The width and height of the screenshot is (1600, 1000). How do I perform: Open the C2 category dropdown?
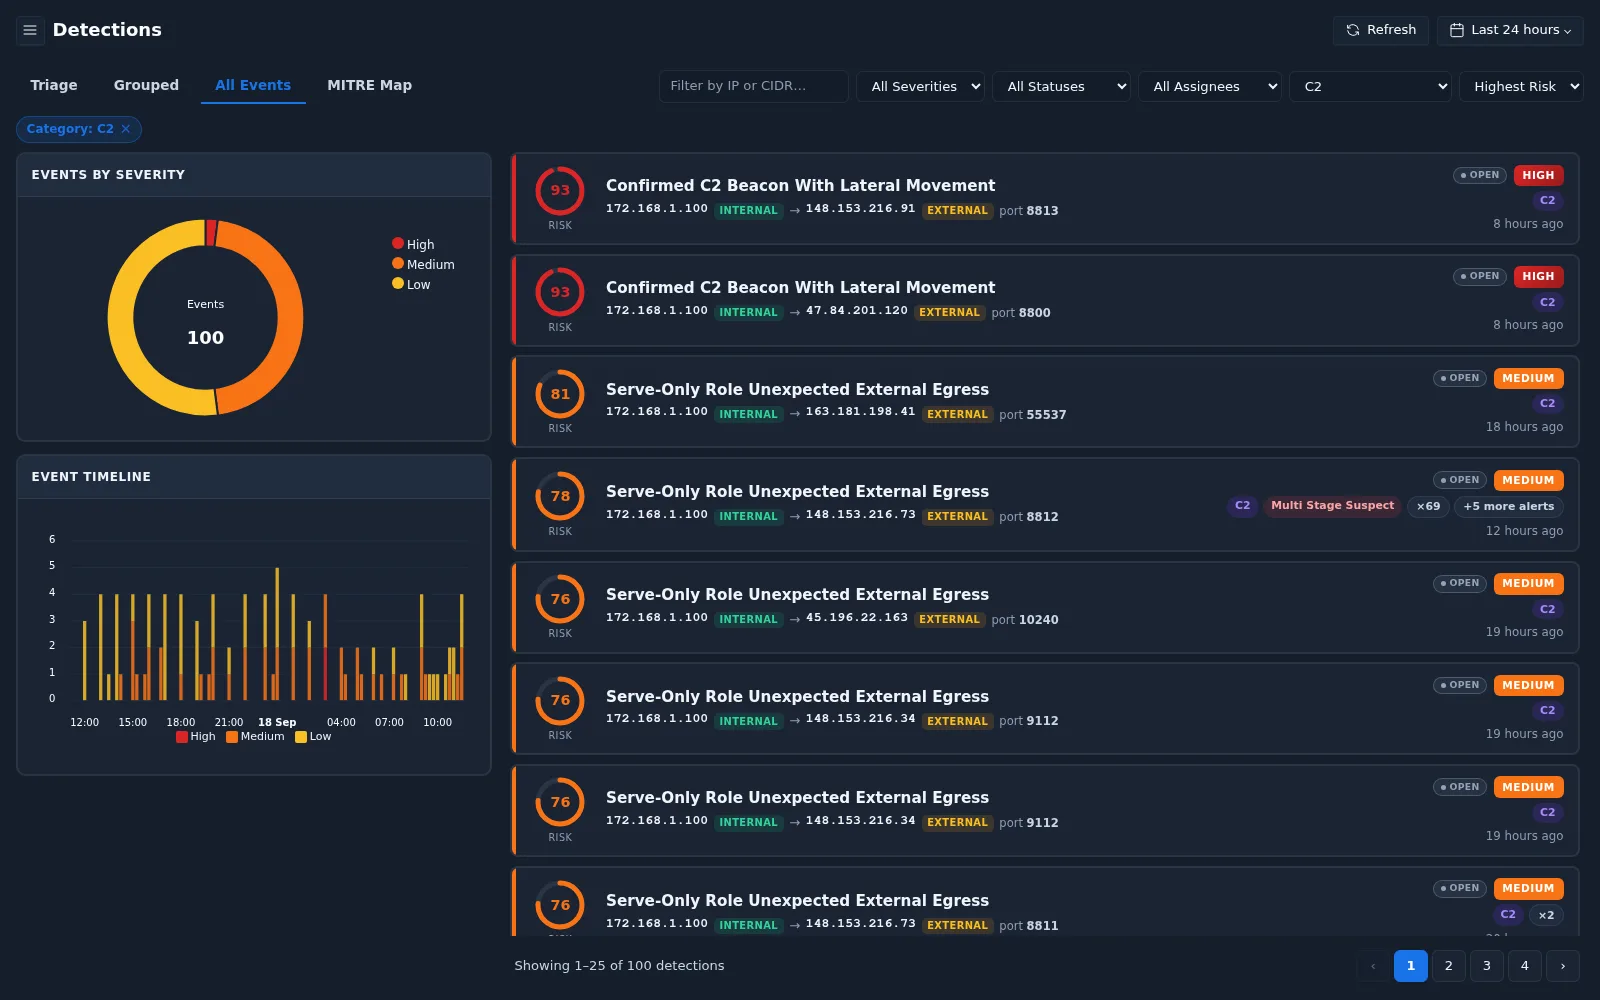1370,86
